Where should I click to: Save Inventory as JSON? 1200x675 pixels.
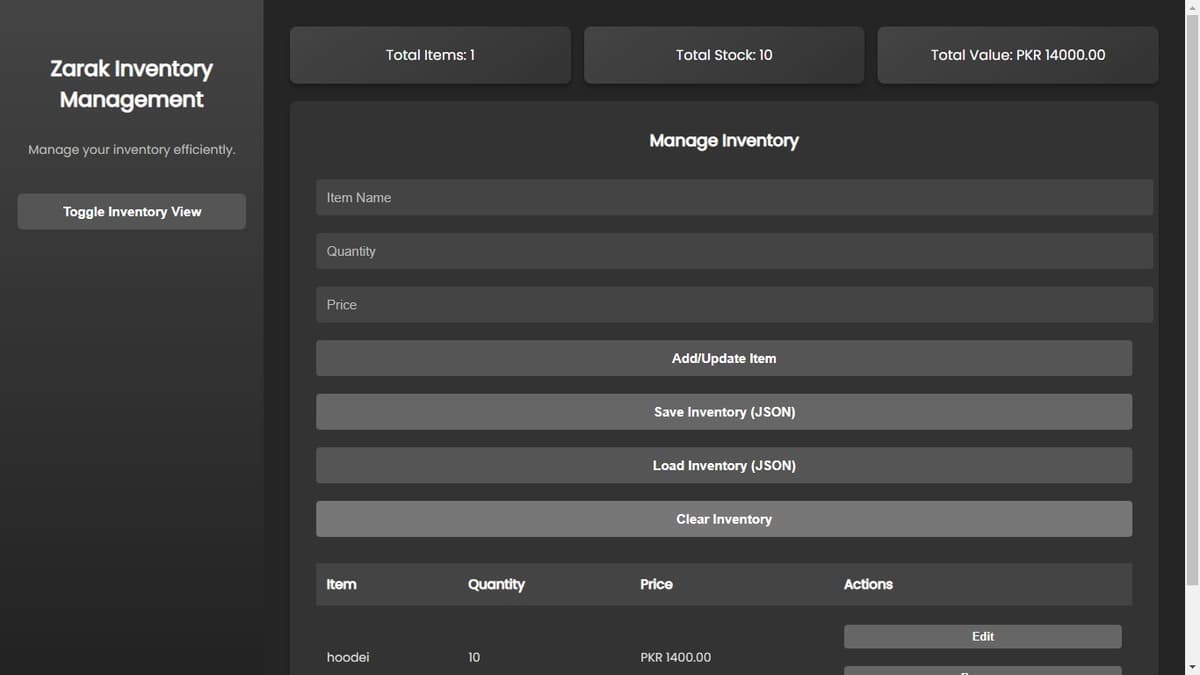click(x=724, y=412)
